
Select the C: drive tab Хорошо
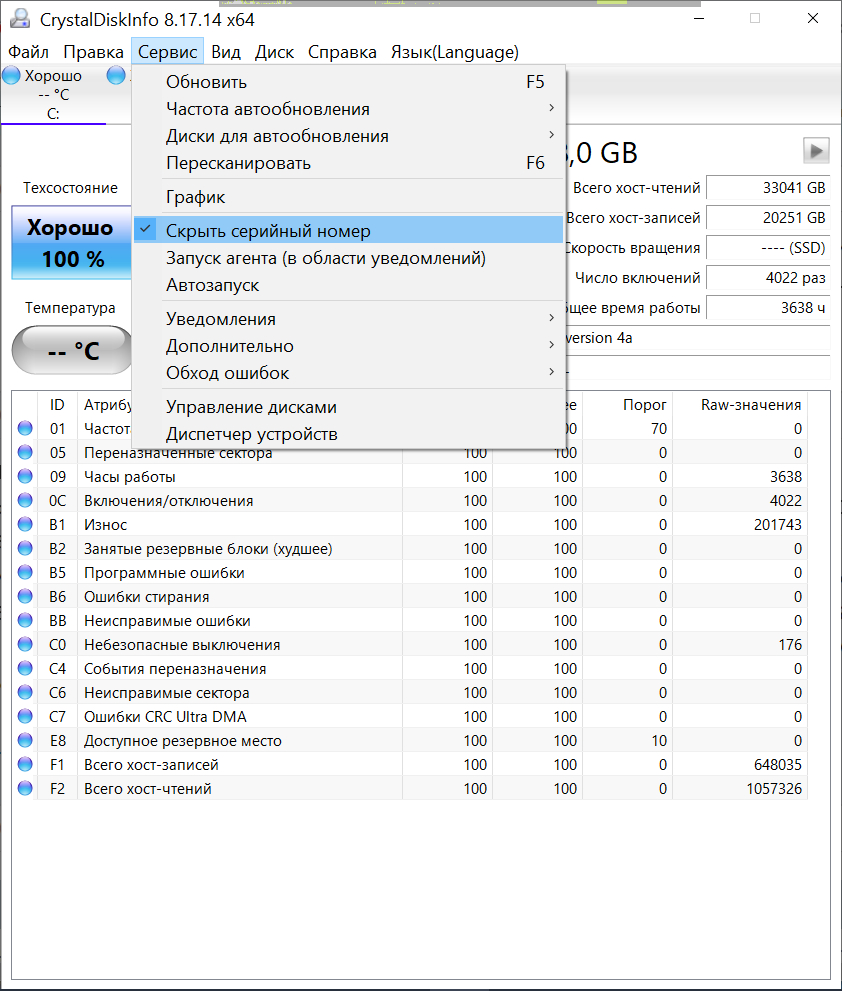tap(53, 95)
